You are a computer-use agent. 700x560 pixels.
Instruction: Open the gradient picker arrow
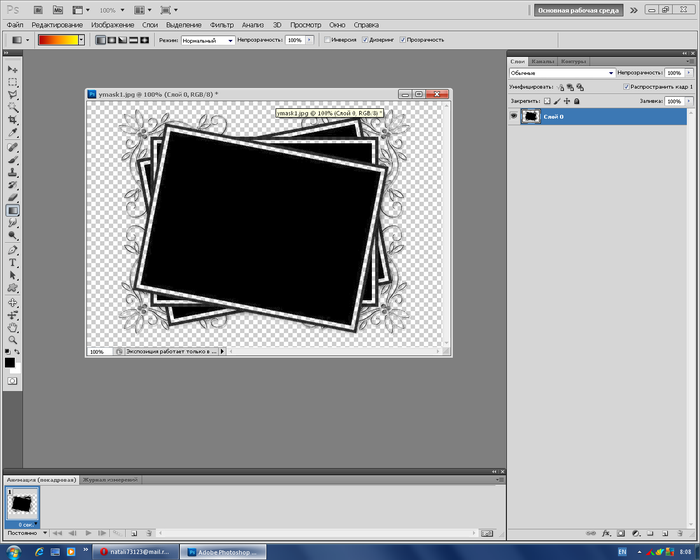(81, 40)
